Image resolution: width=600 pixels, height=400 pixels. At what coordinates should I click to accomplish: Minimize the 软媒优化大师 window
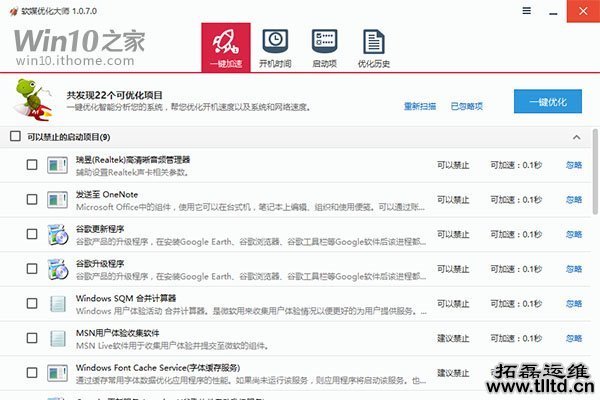553,13
